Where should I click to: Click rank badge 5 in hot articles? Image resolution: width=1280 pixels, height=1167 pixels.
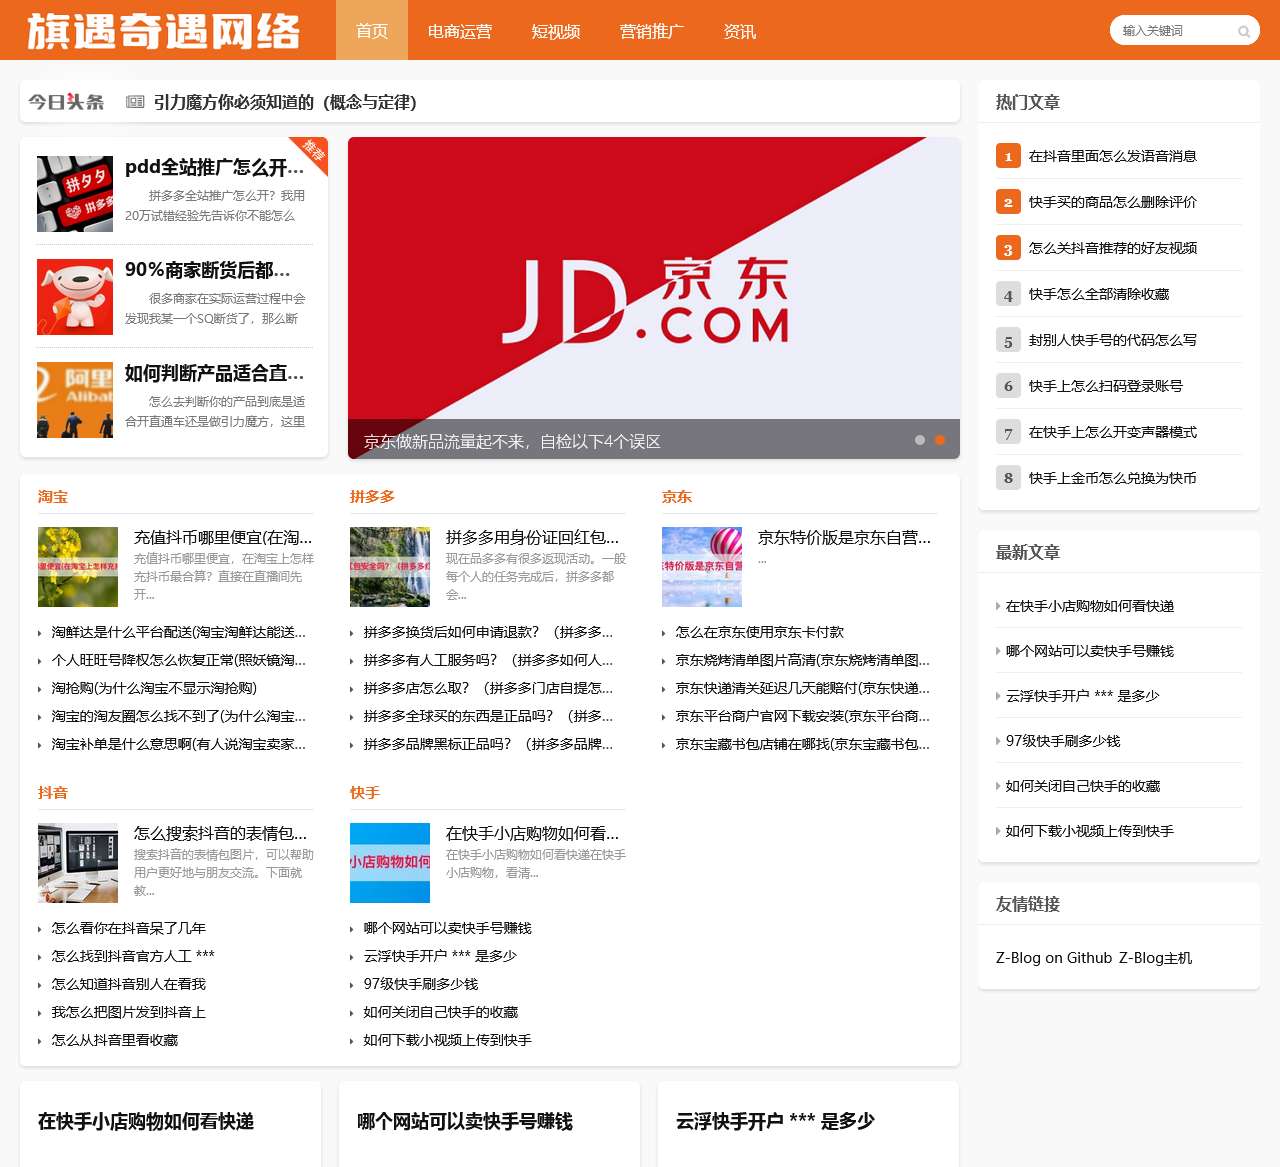coord(1008,340)
